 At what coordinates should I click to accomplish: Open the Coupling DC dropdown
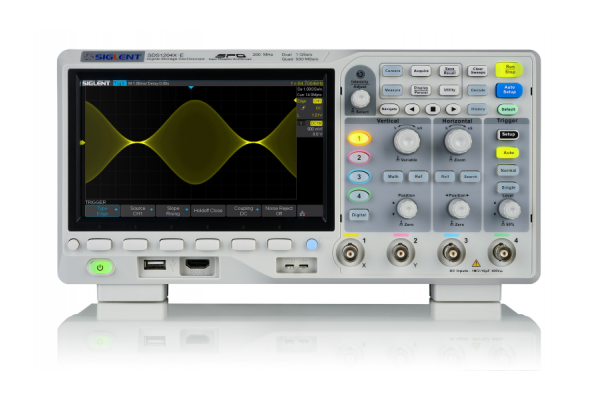243,211
